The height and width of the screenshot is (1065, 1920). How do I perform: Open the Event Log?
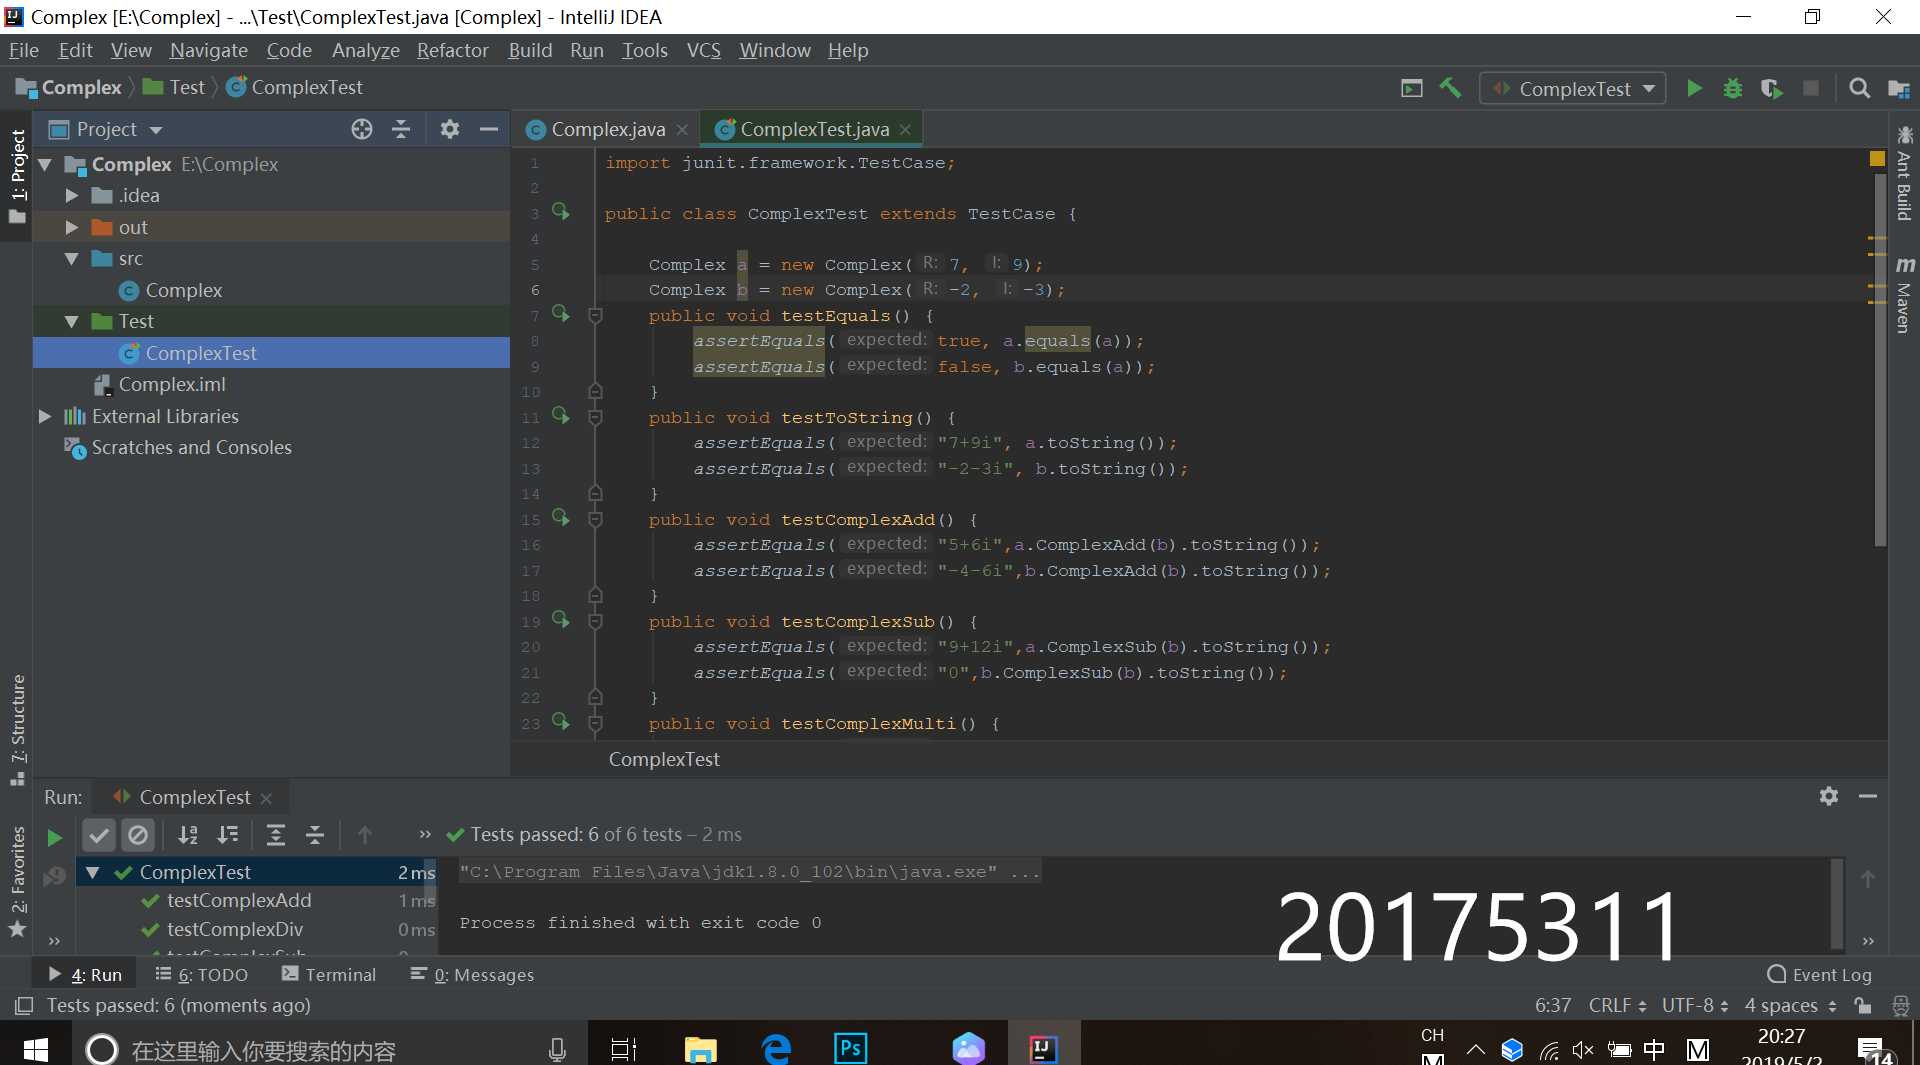pyautogui.click(x=1820, y=974)
